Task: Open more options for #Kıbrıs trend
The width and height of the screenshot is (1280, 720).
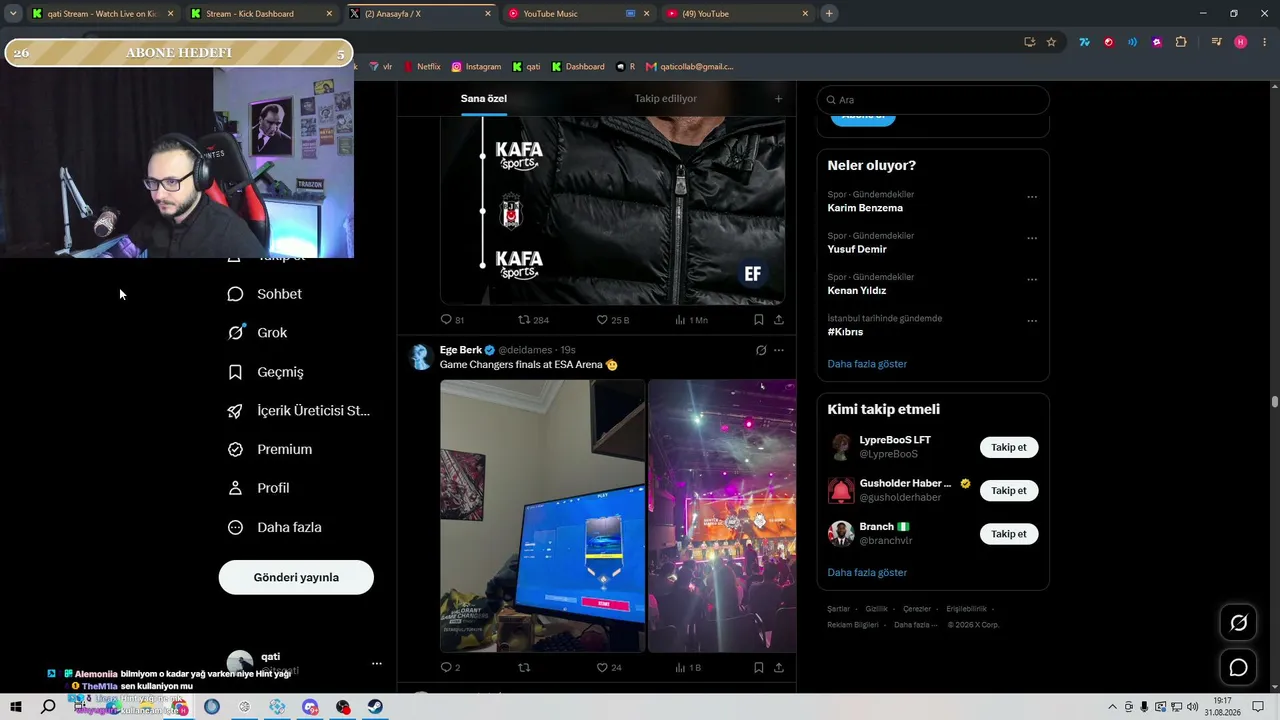Action: click(x=1032, y=321)
